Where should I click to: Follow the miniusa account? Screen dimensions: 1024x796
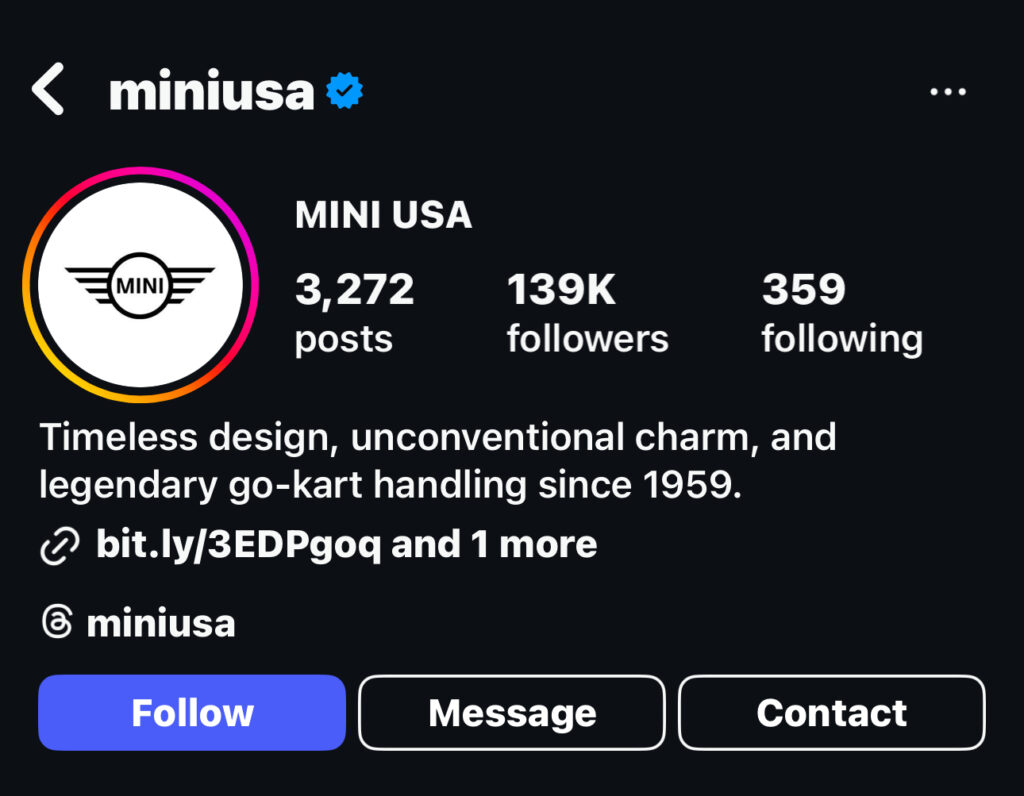[x=192, y=712]
